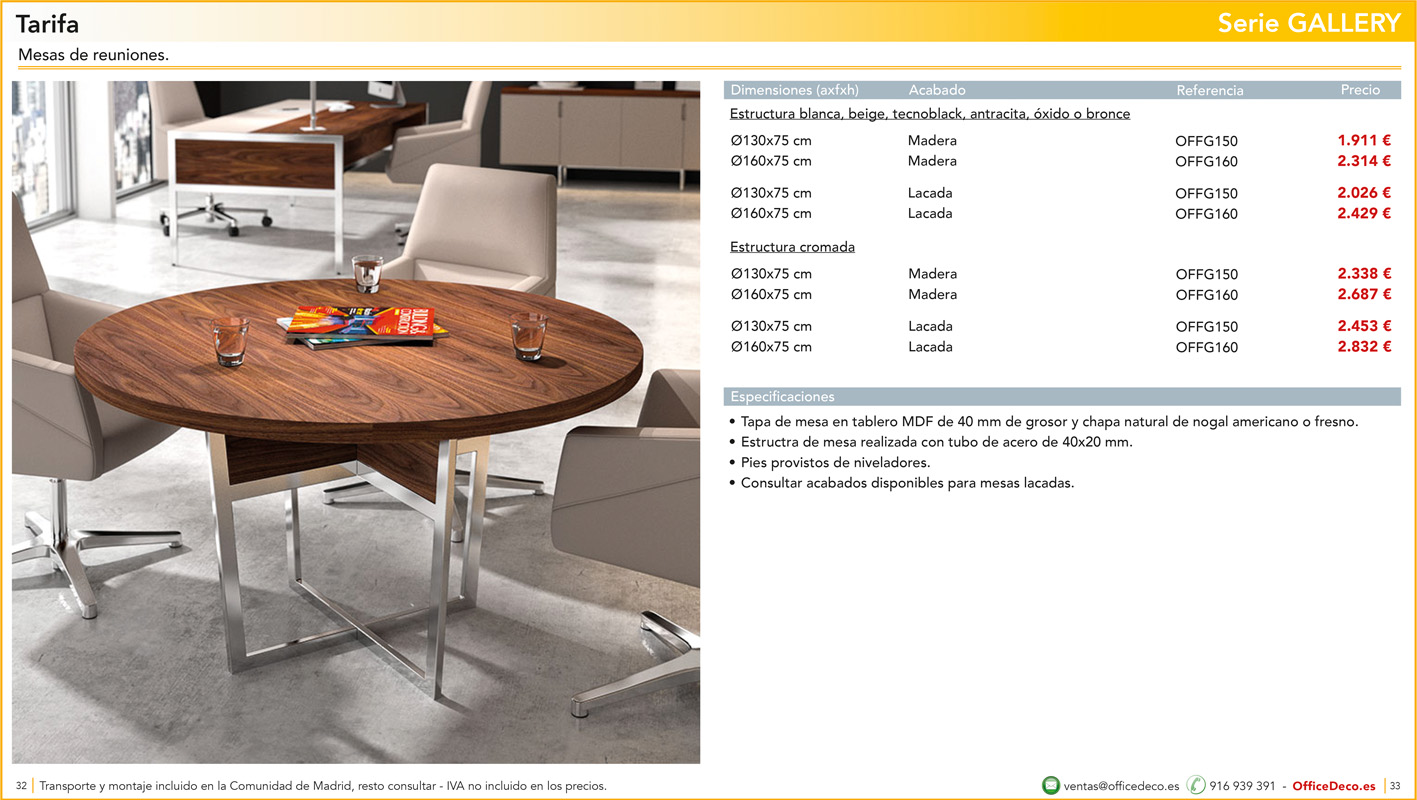The height and width of the screenshot is (800, 1417).
Task: Select the Serie GALLERY header title
Action: pyautogui.click(x=1309, y=24)
